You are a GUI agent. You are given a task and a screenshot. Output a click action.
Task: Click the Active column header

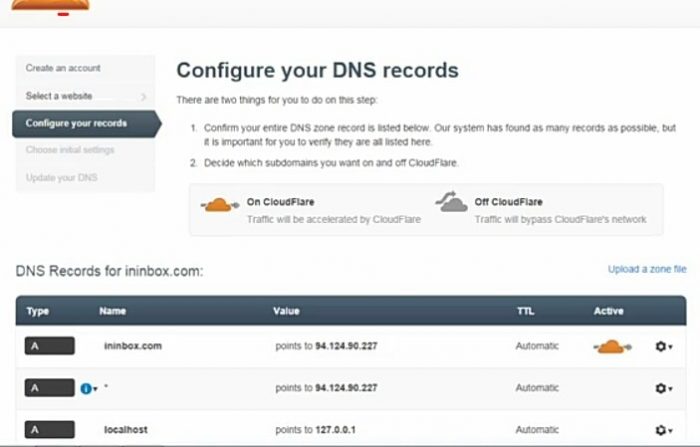point(608,311)
